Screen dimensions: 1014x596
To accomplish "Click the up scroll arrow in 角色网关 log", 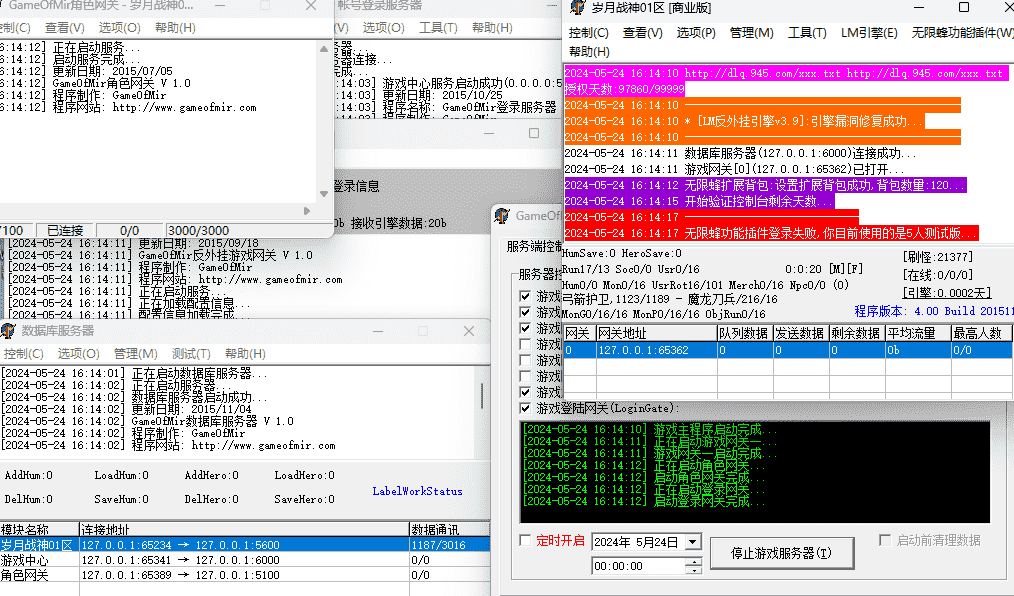I will click(324, 48).
